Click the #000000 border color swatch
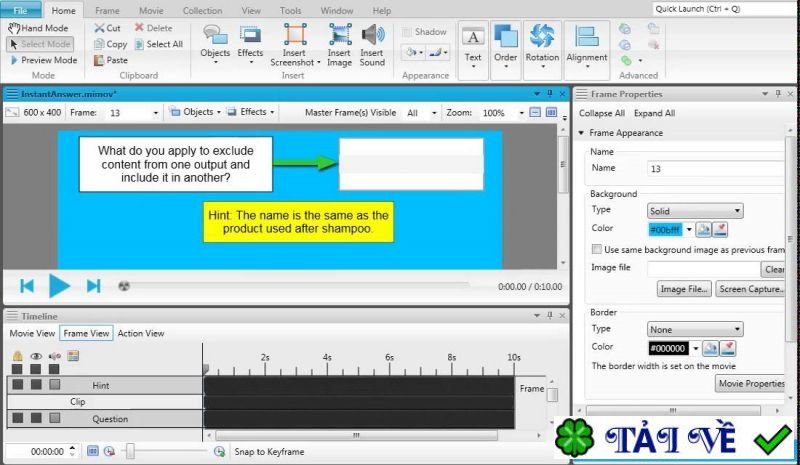Viewport: 800px width, 465px height. click(x=668, y=349)
